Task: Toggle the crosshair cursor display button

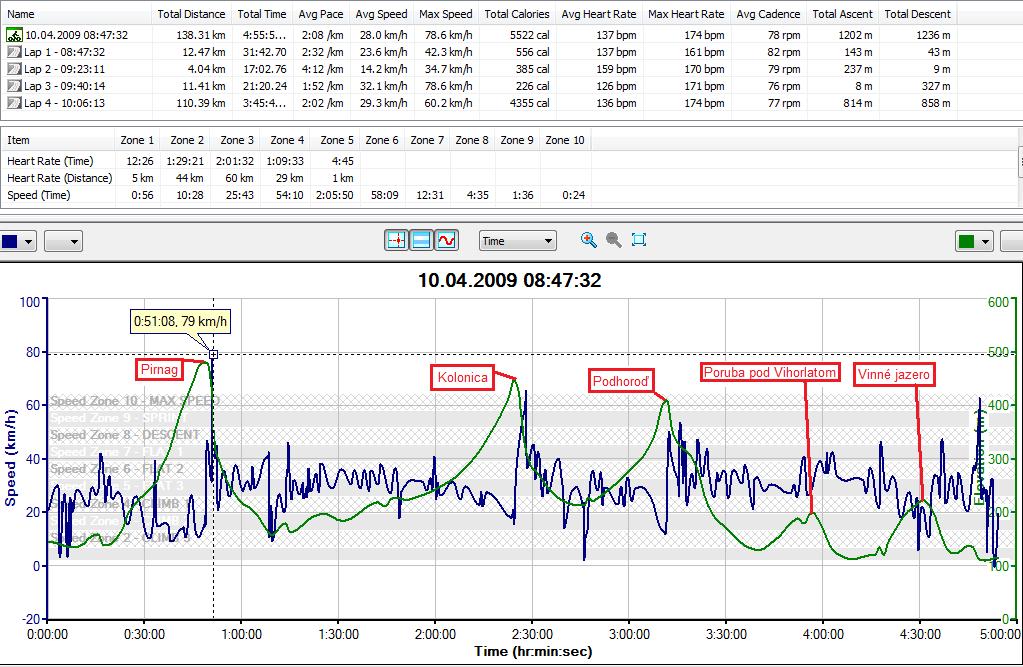Action: [x=397, y=241]
